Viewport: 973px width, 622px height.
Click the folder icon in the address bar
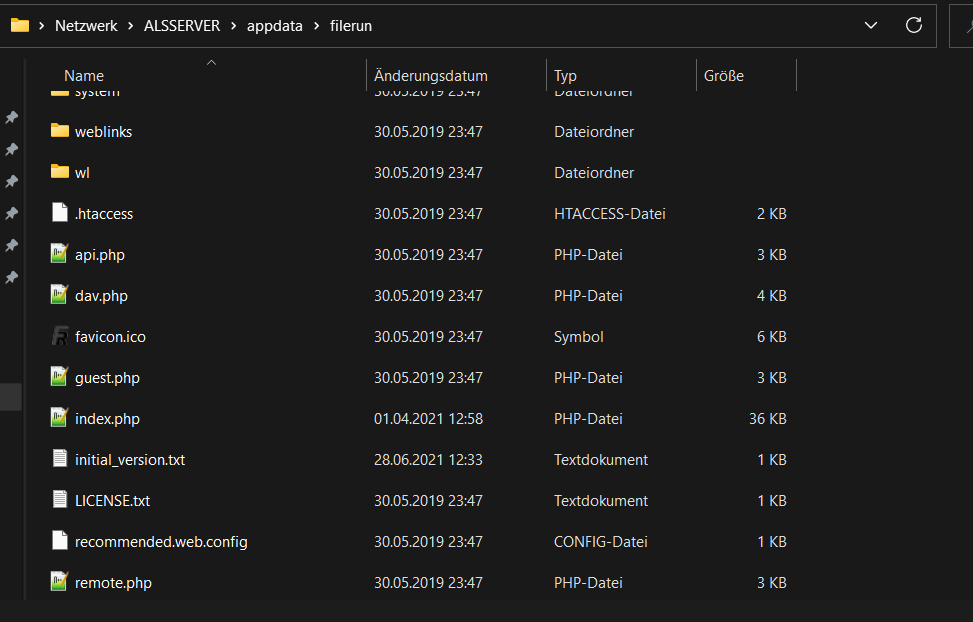[20, 25]
